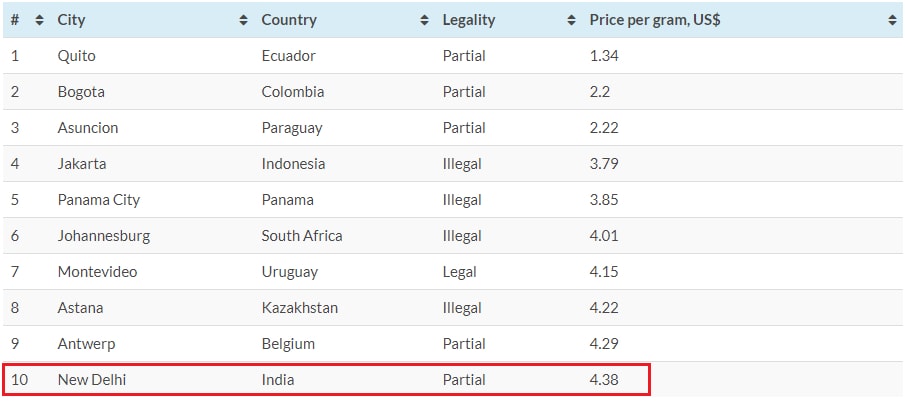Click the Bogota row city name
905x401 pixels.
pos(81,92)
